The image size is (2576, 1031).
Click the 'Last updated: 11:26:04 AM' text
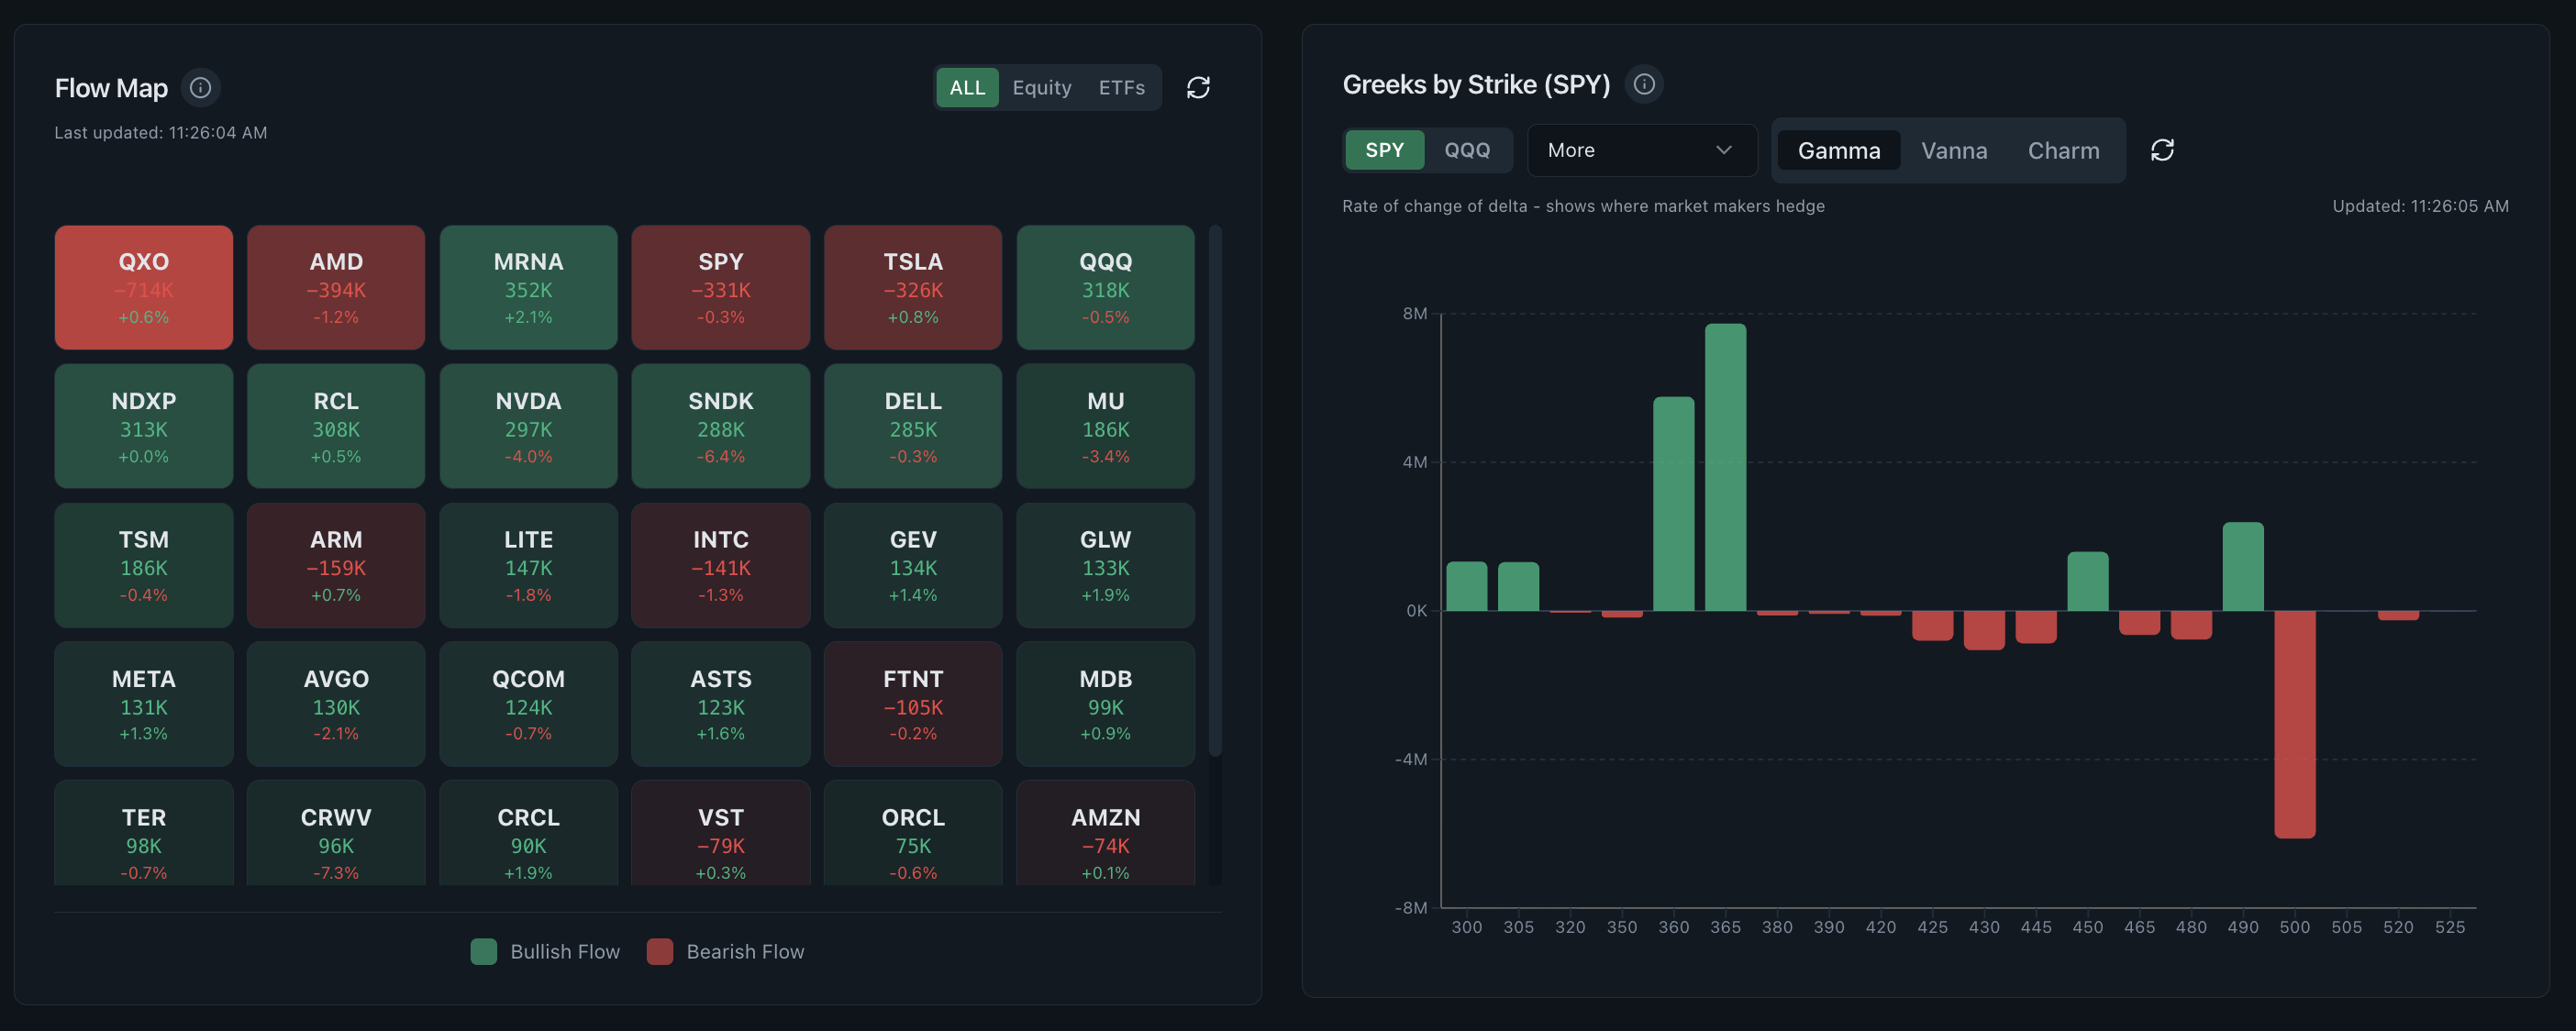(x=161, y=133)
